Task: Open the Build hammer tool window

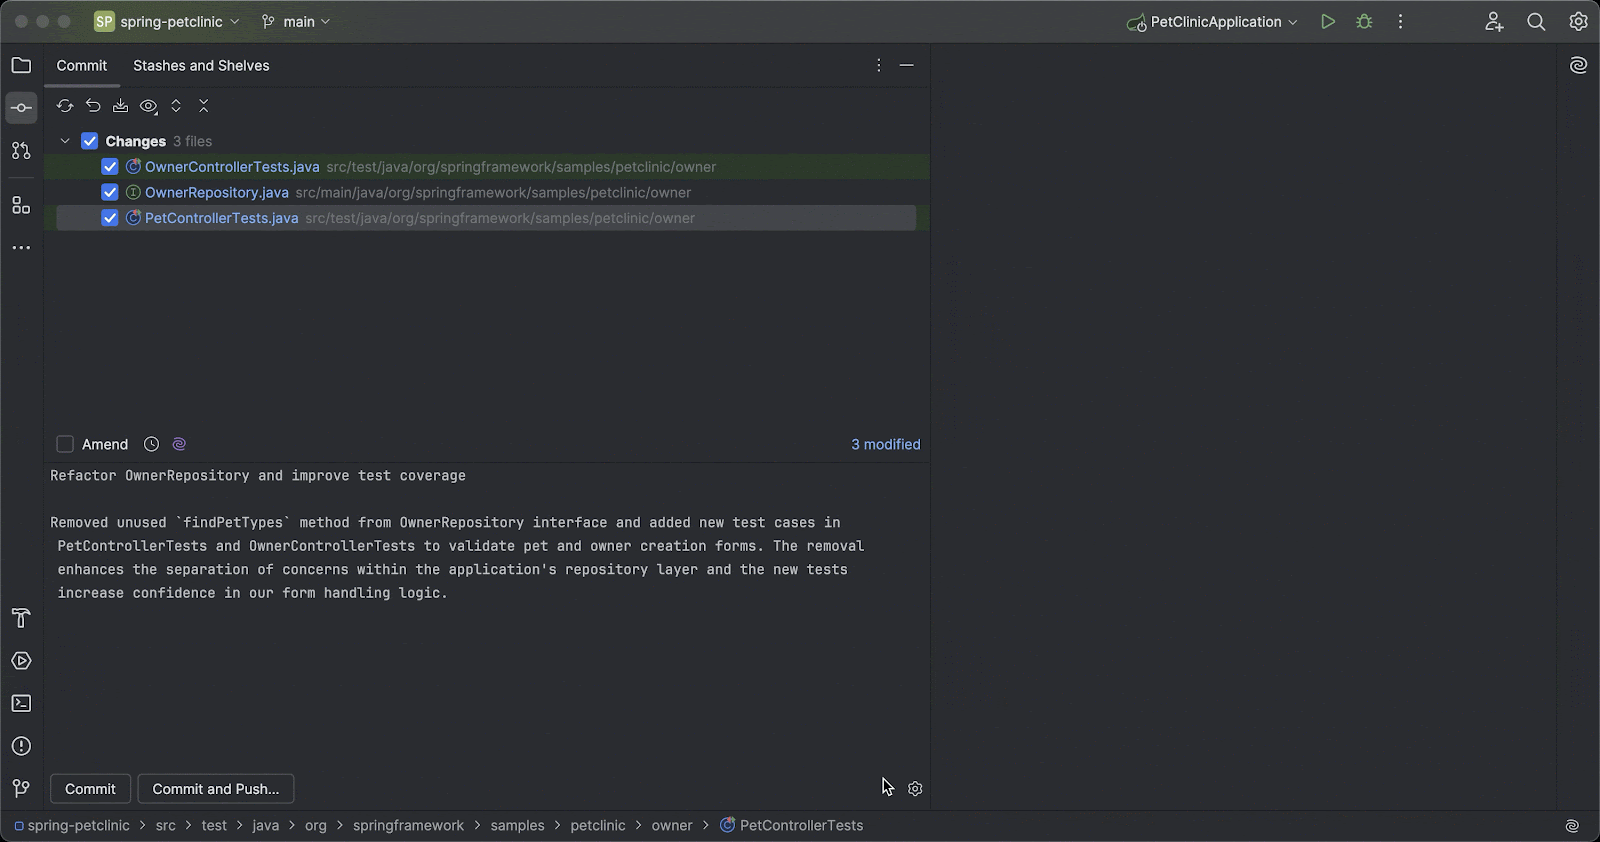Action: click(21, 618)
